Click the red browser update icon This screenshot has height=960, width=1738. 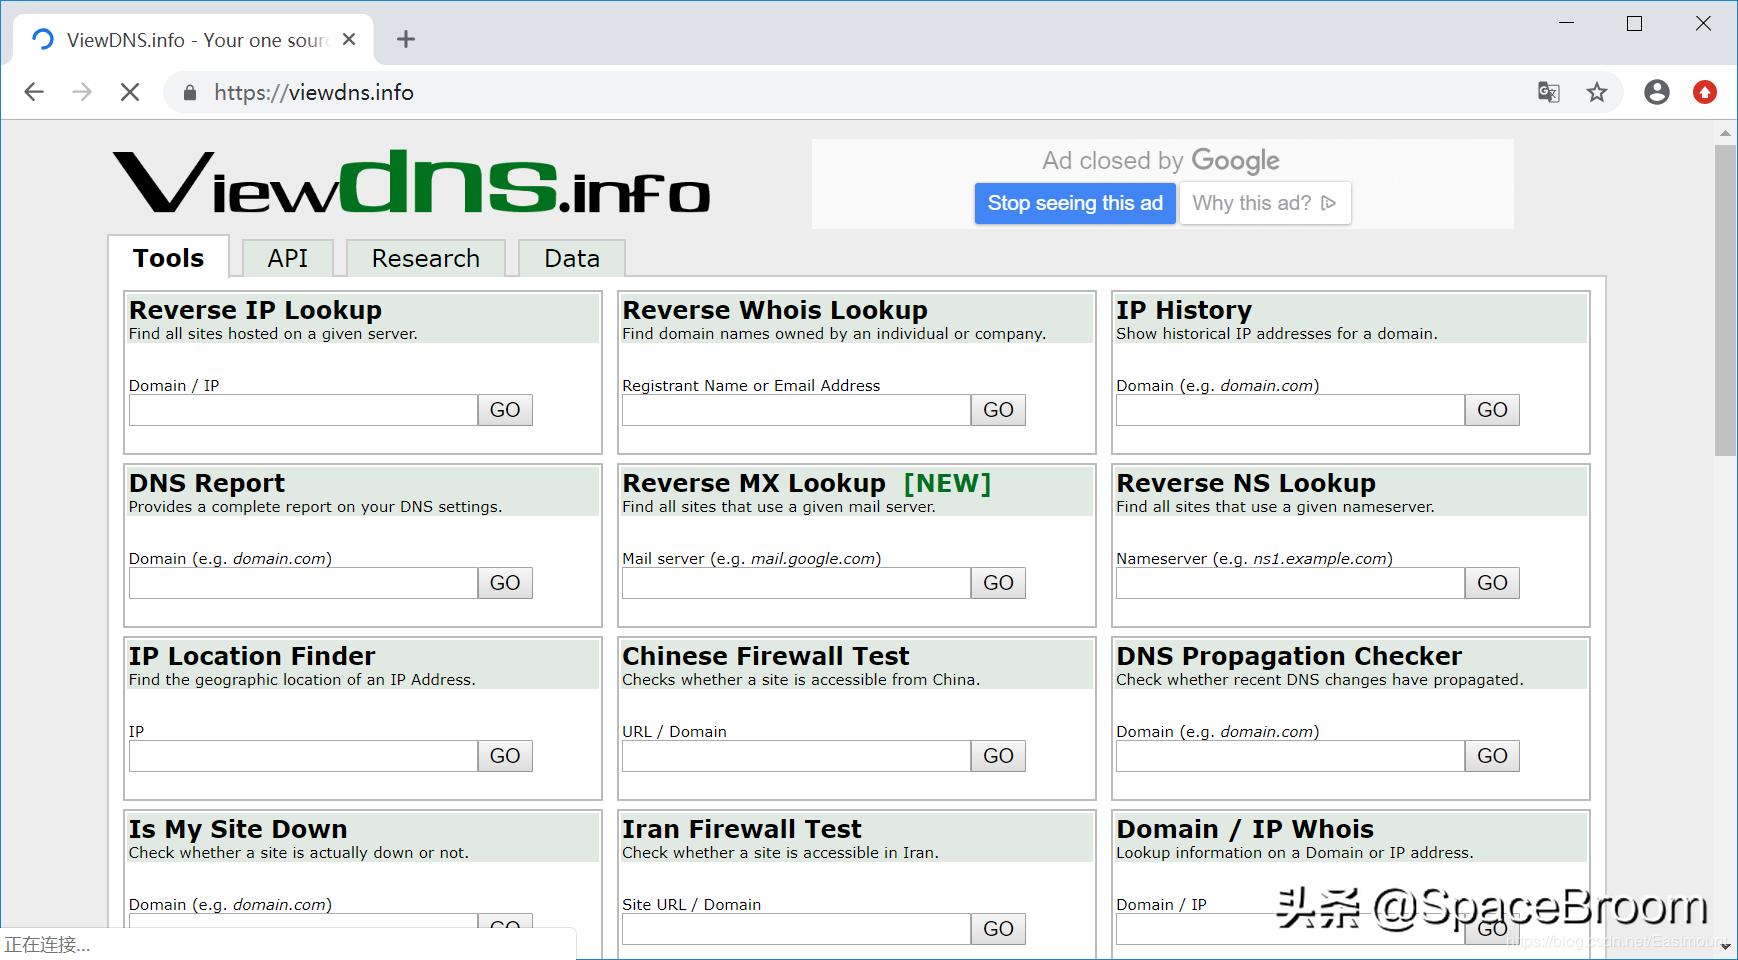click(x=1705, y=92)
